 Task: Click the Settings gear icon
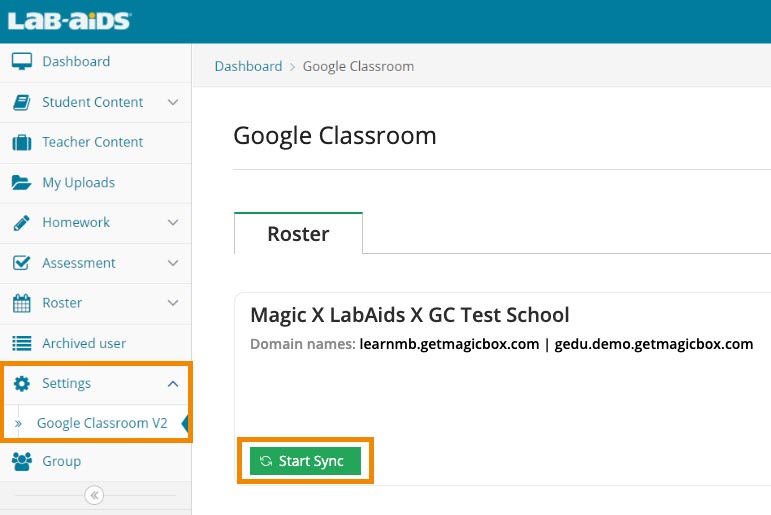(22, 384)
